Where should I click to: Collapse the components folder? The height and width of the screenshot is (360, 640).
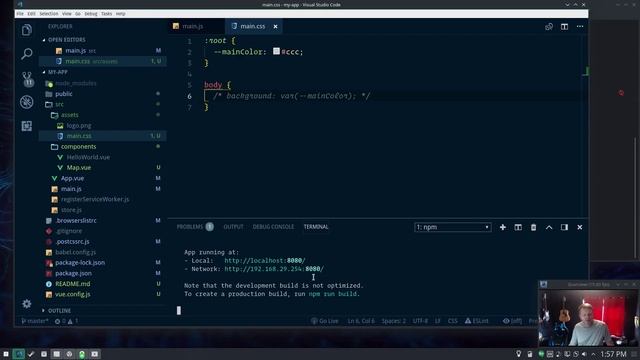[78, 147]
